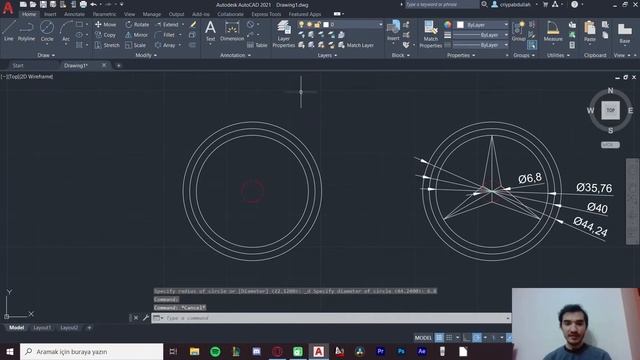This screenshot has height=360, width=640.
Task: Click the keyword search box
Action: pyautogui.click(x=442, y=4)
